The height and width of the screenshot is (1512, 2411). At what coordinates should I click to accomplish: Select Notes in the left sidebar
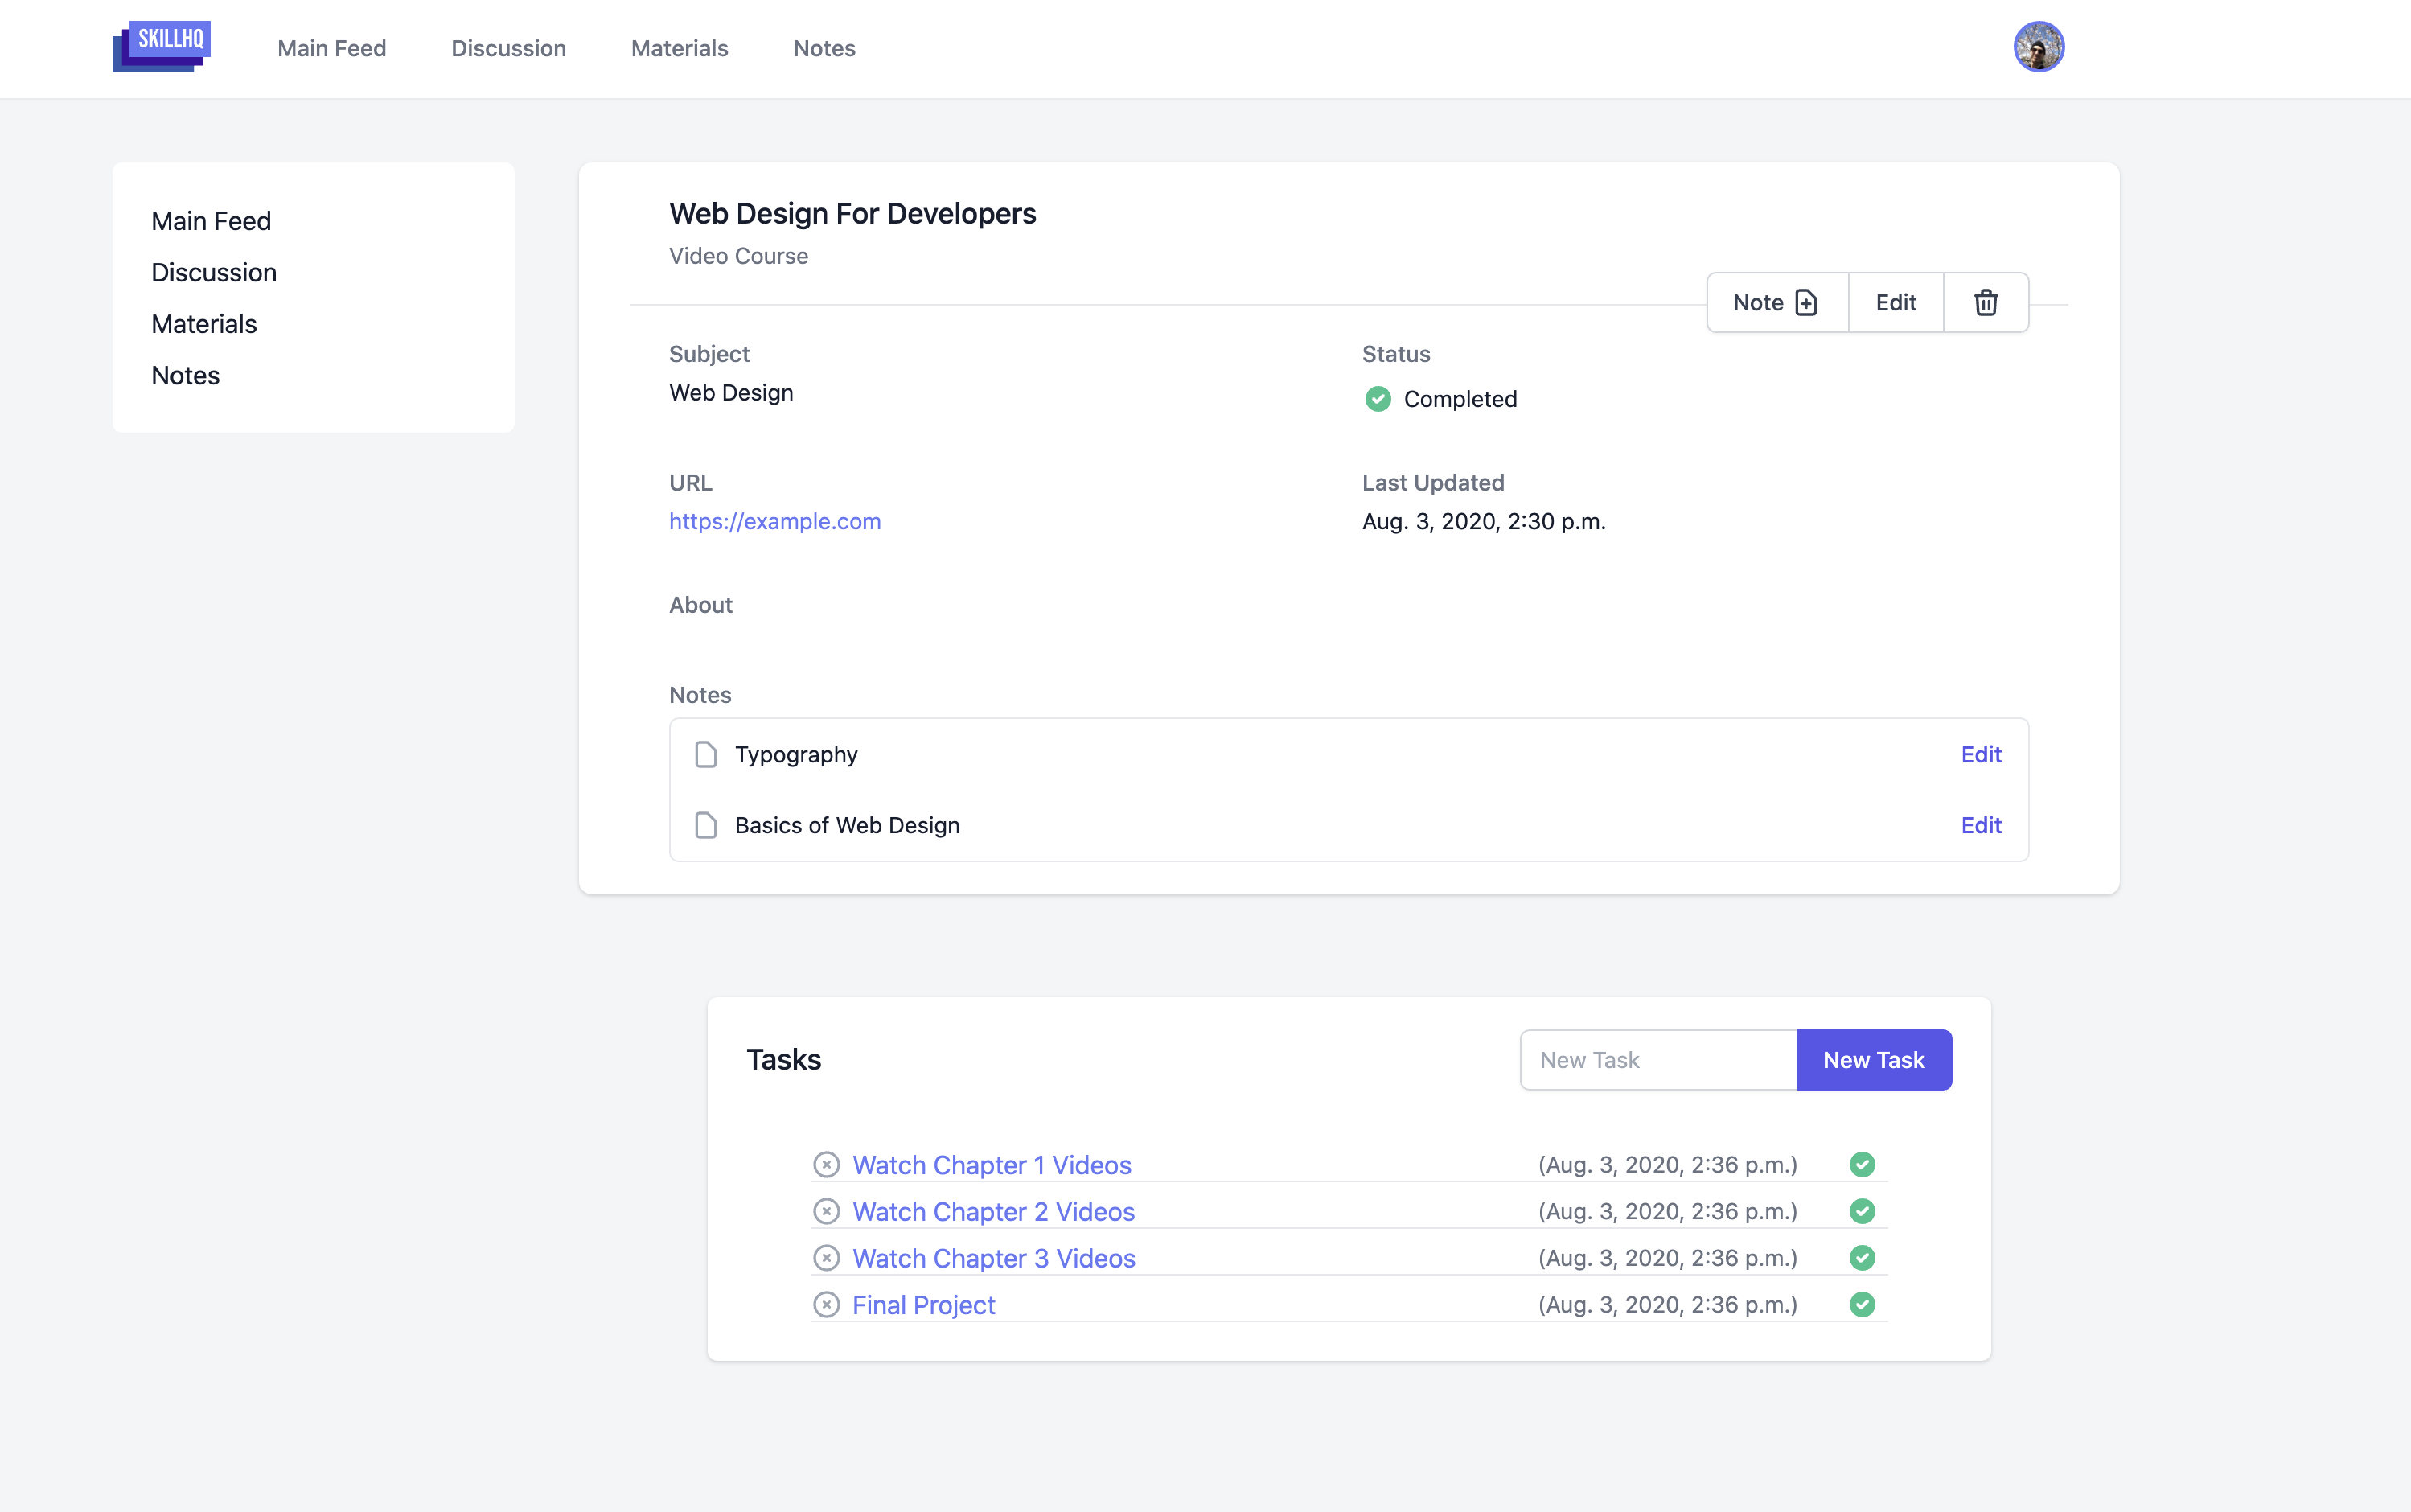point(185,375)
